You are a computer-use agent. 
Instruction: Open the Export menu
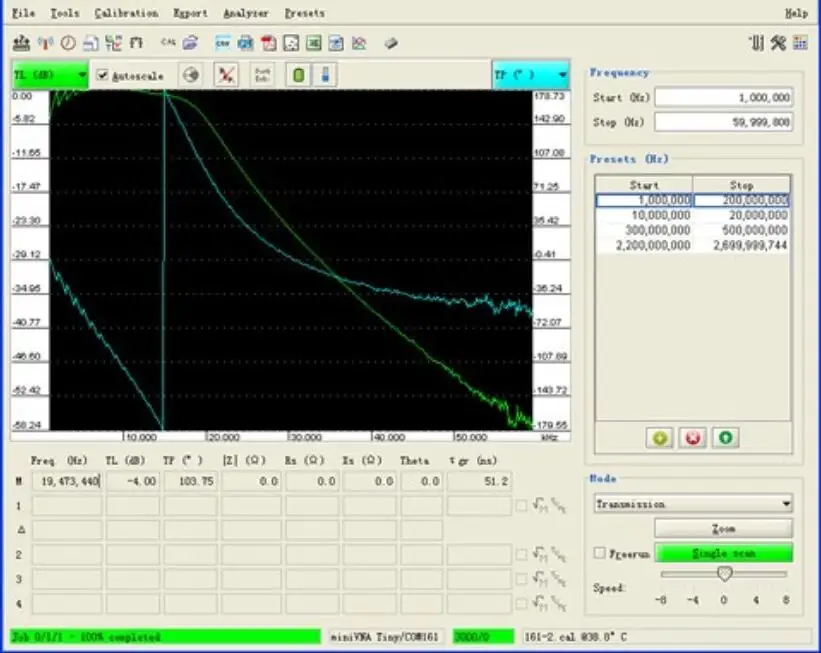[190, 13]
